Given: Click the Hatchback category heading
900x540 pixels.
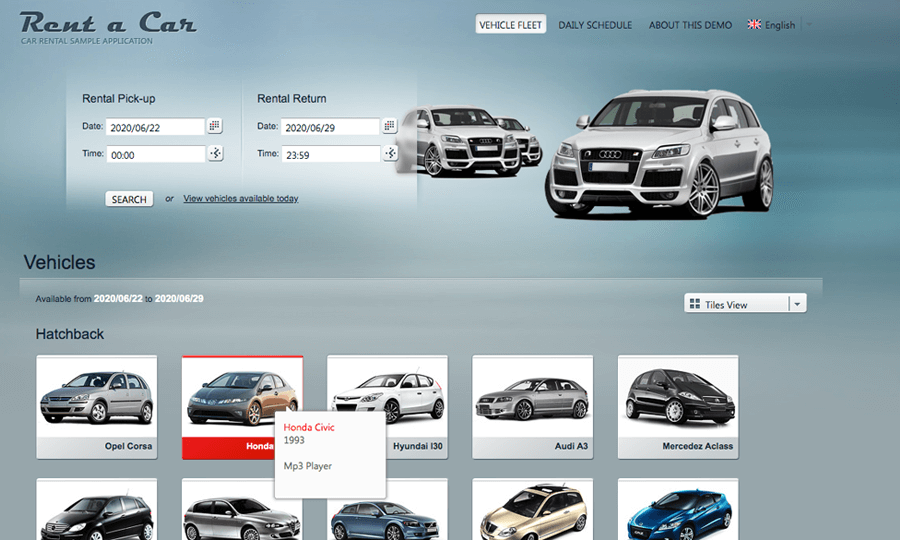Looking at the screenshot, I should click(69, 334).
